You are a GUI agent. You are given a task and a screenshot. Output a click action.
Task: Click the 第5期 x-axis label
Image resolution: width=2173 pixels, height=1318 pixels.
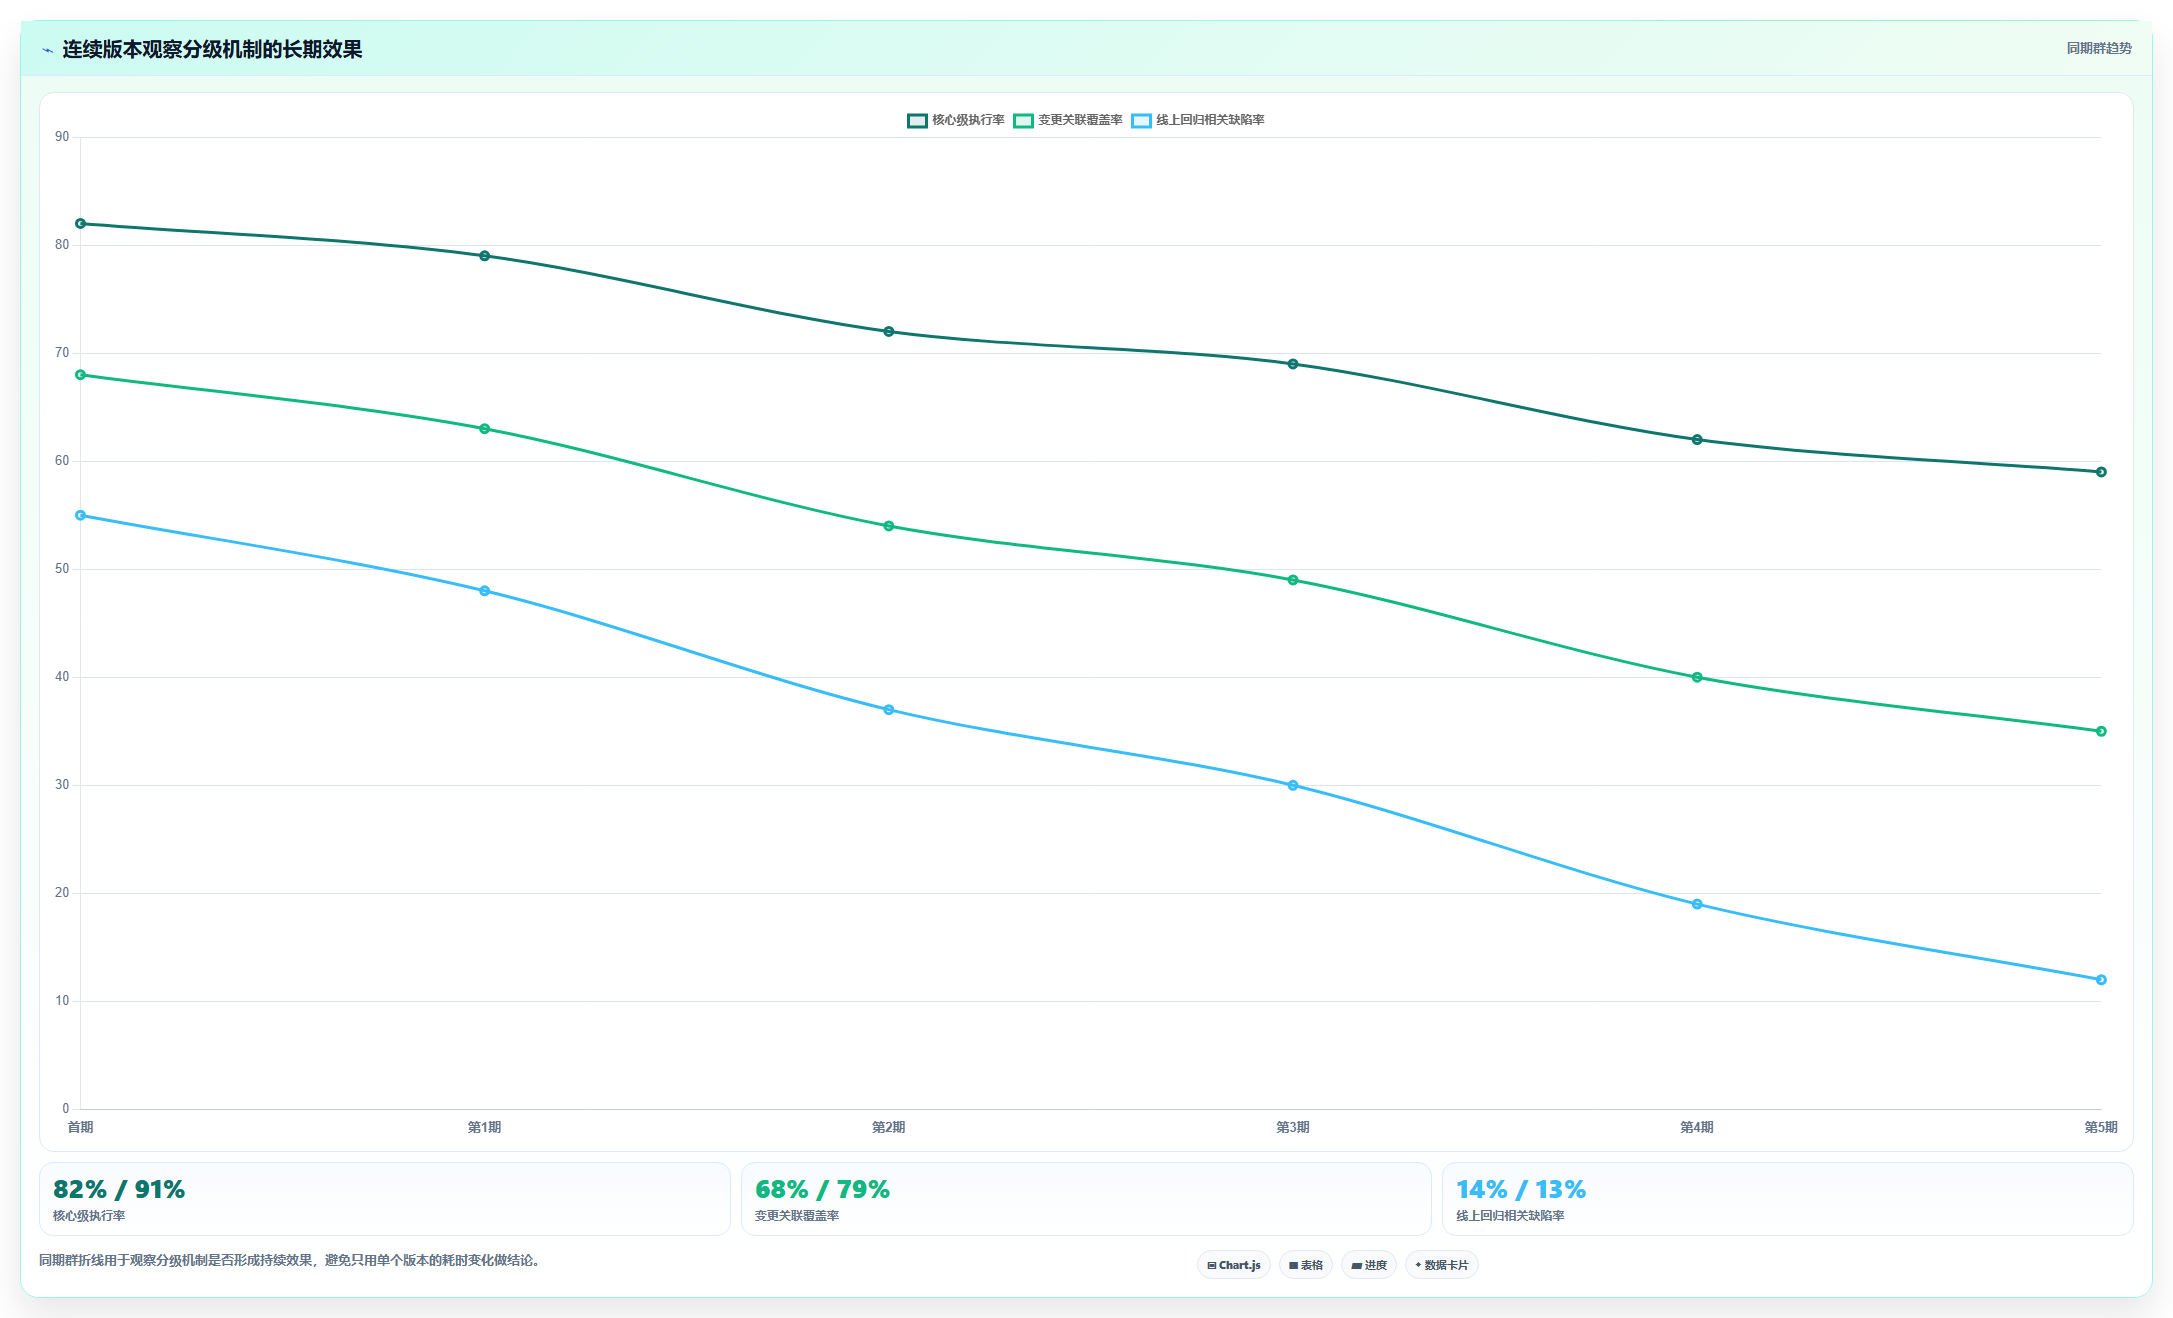[x=2101, y=1127]
